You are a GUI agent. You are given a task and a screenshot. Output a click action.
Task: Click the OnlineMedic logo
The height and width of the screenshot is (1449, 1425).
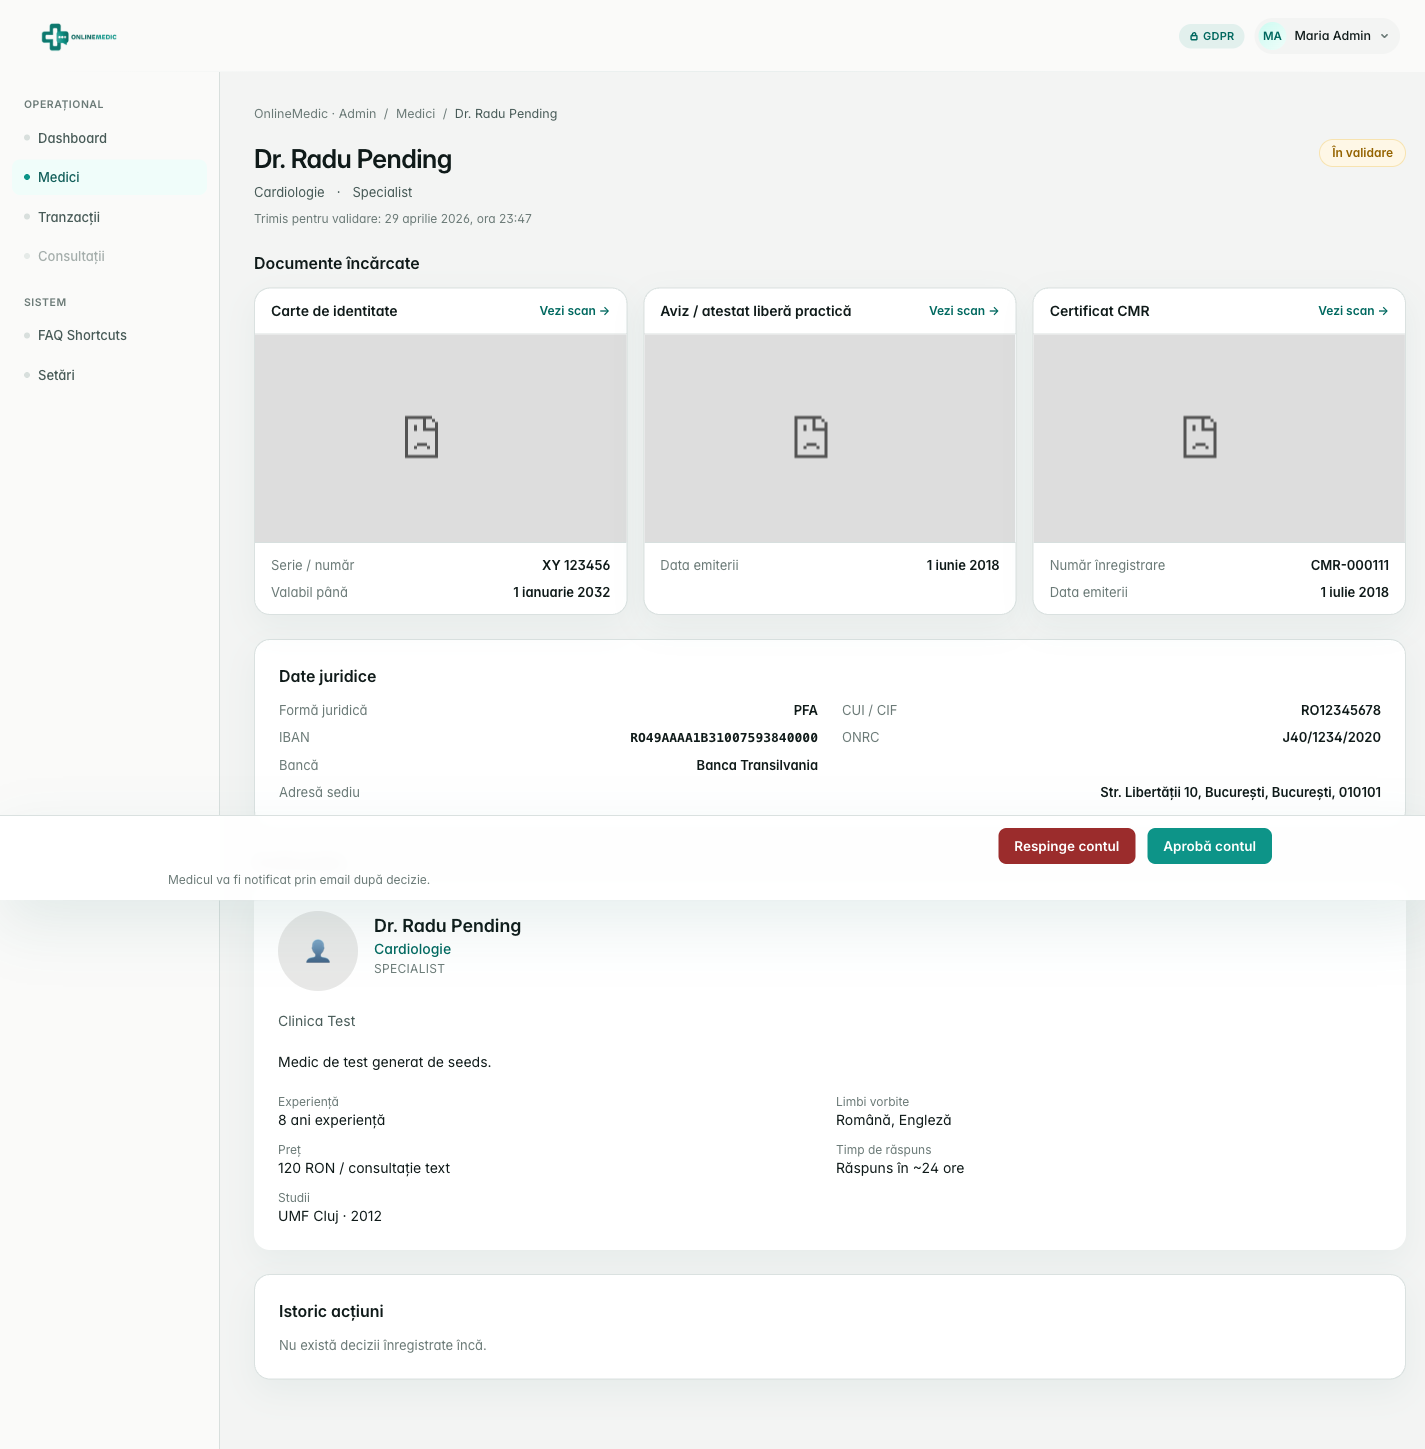[x=79, y=37]
